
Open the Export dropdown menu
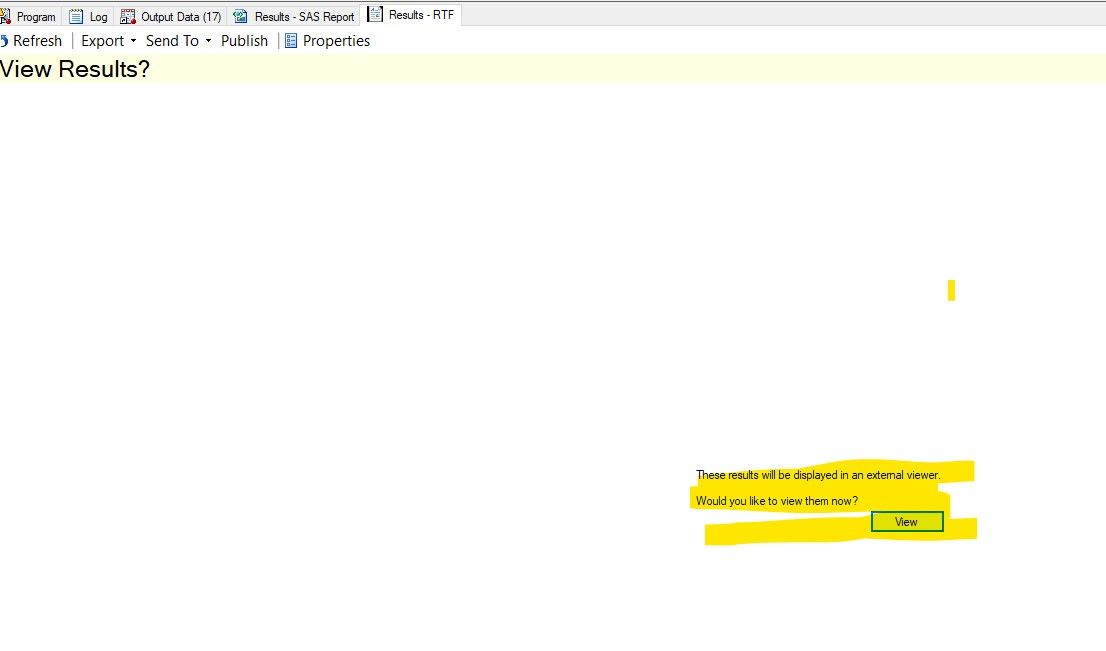pos(101,41)
